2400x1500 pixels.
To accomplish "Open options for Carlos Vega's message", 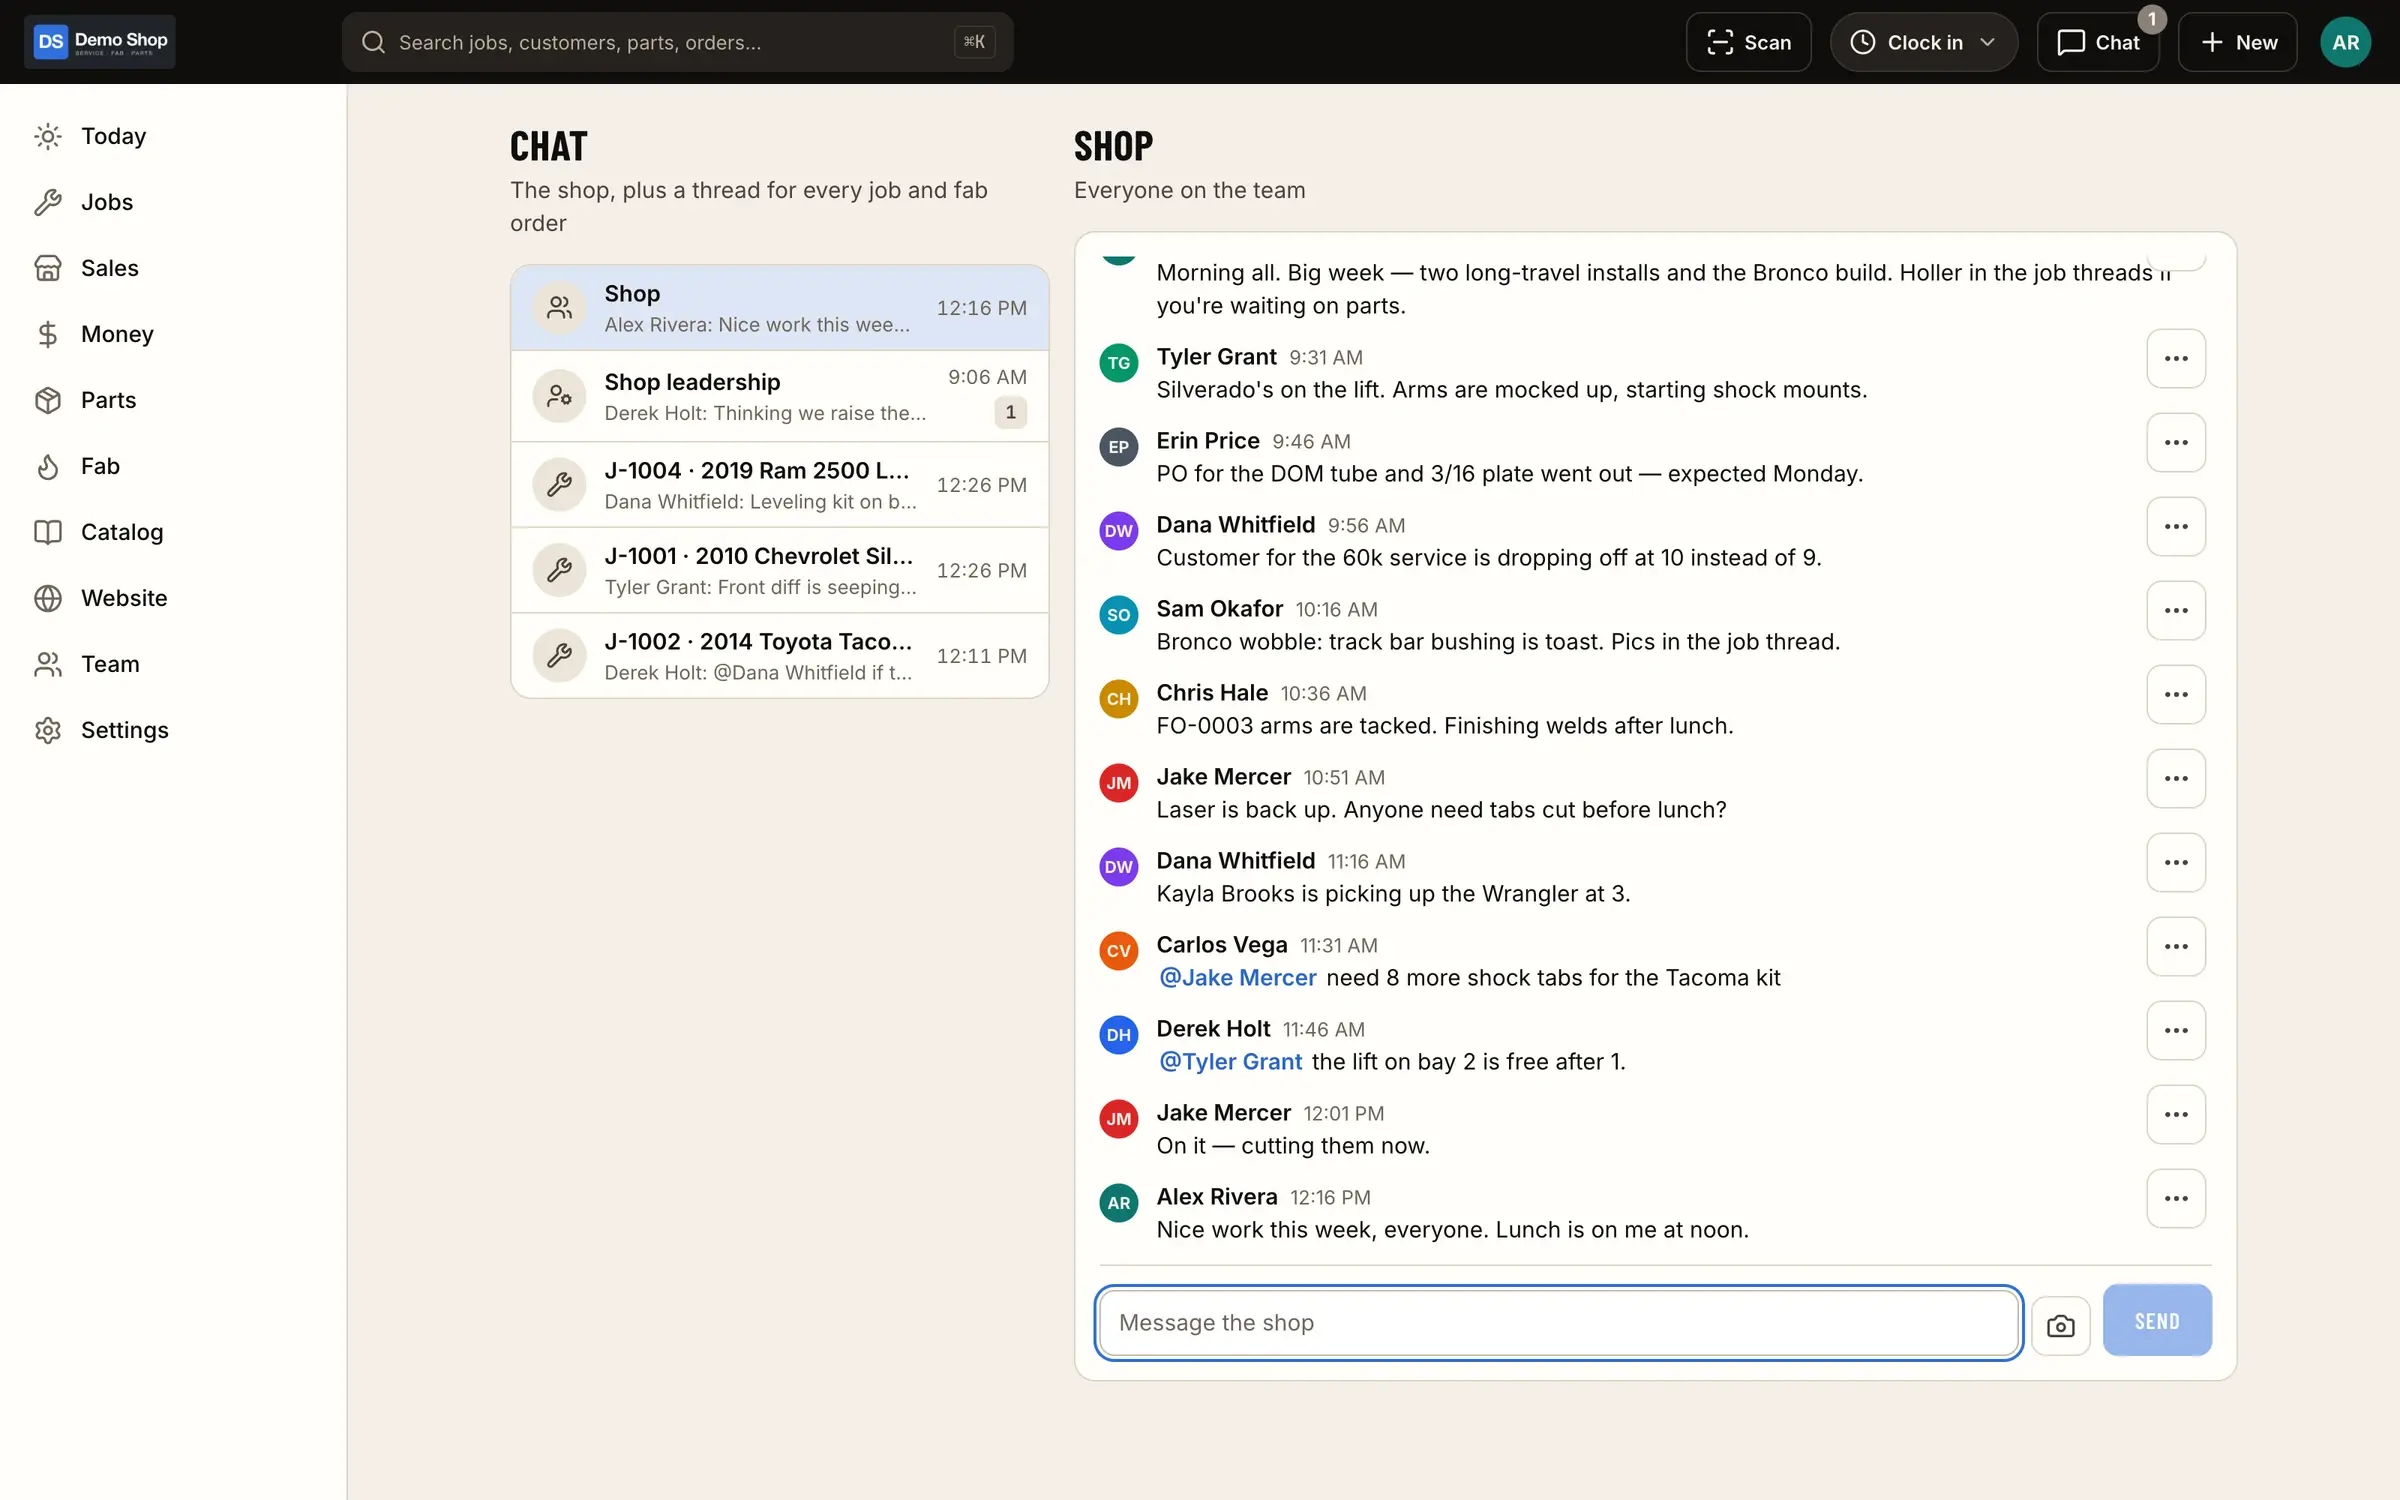I will click(x=2176, y=946).
